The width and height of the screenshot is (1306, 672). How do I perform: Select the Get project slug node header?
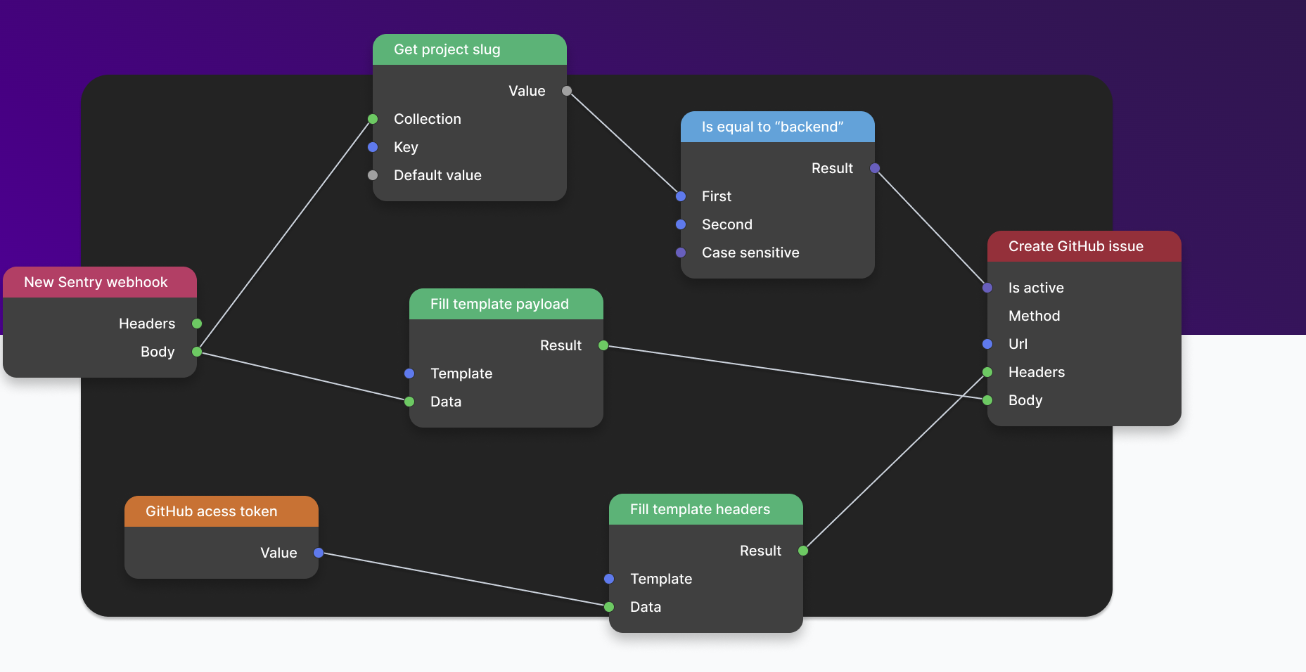coord(469,50)
